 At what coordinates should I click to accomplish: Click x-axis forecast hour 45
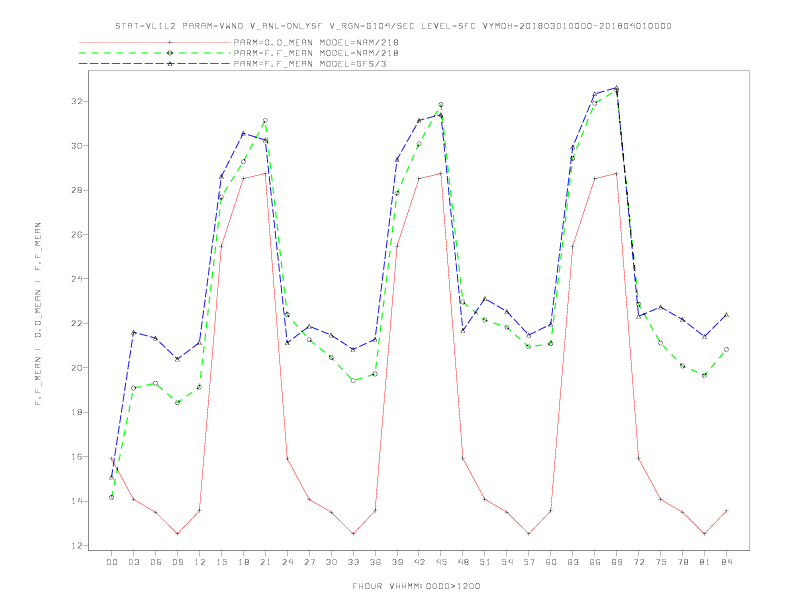click(x=441, y=562)
